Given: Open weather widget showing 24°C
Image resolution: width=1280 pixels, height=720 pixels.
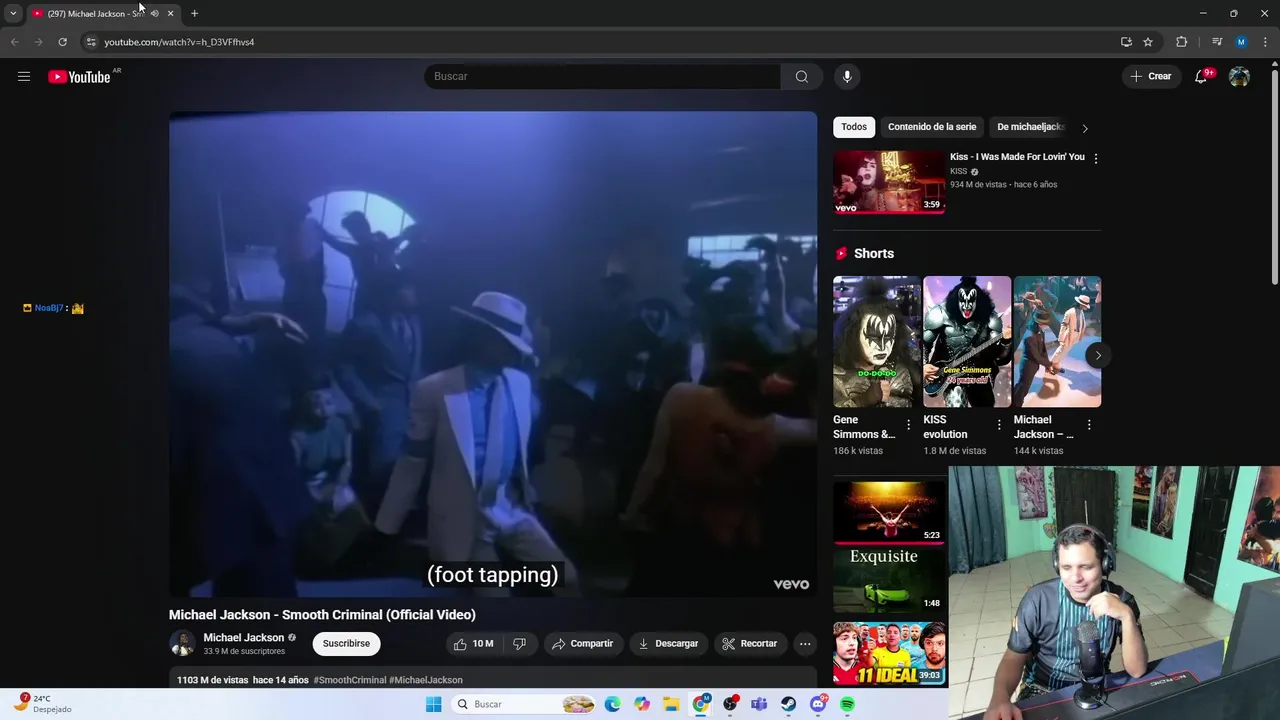Looking at the screenshot, I should [42, 704].
